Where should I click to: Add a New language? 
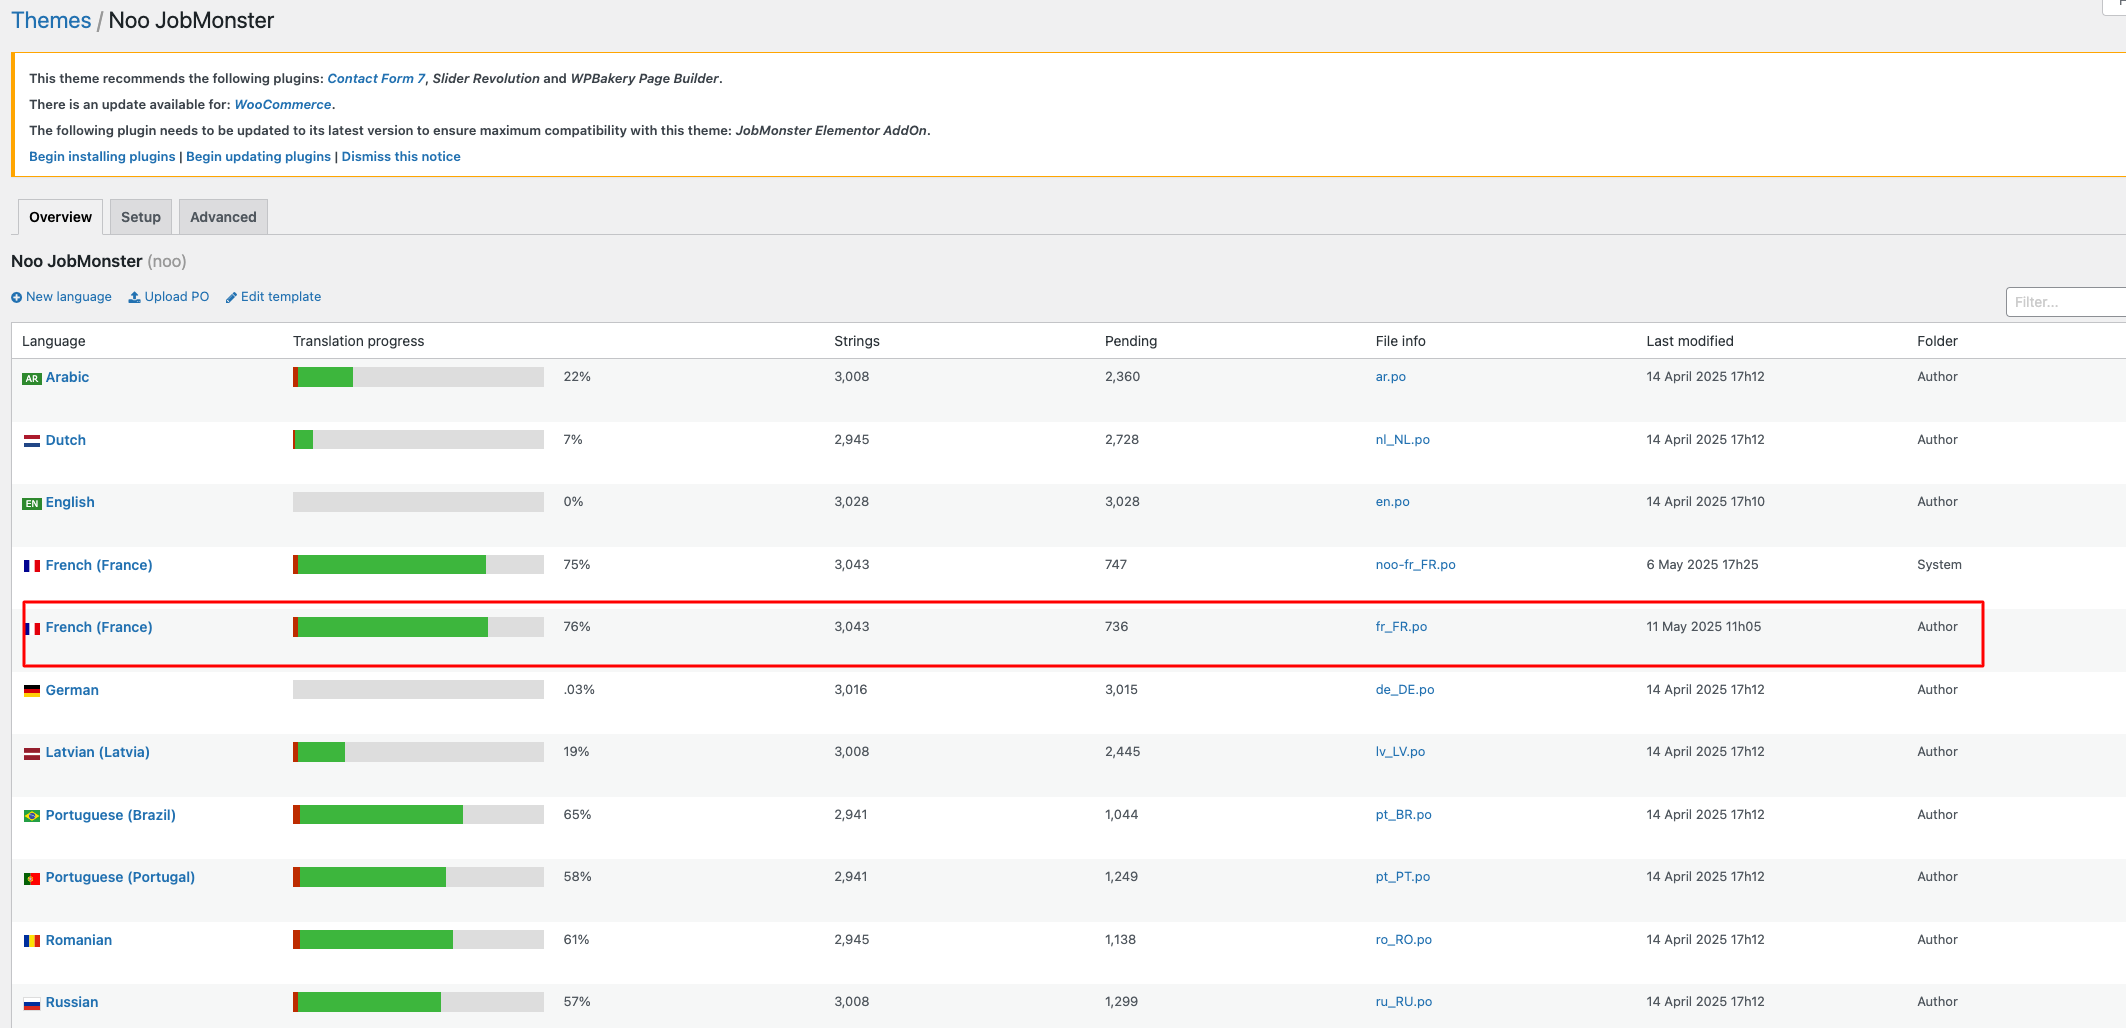click(69, 297)
